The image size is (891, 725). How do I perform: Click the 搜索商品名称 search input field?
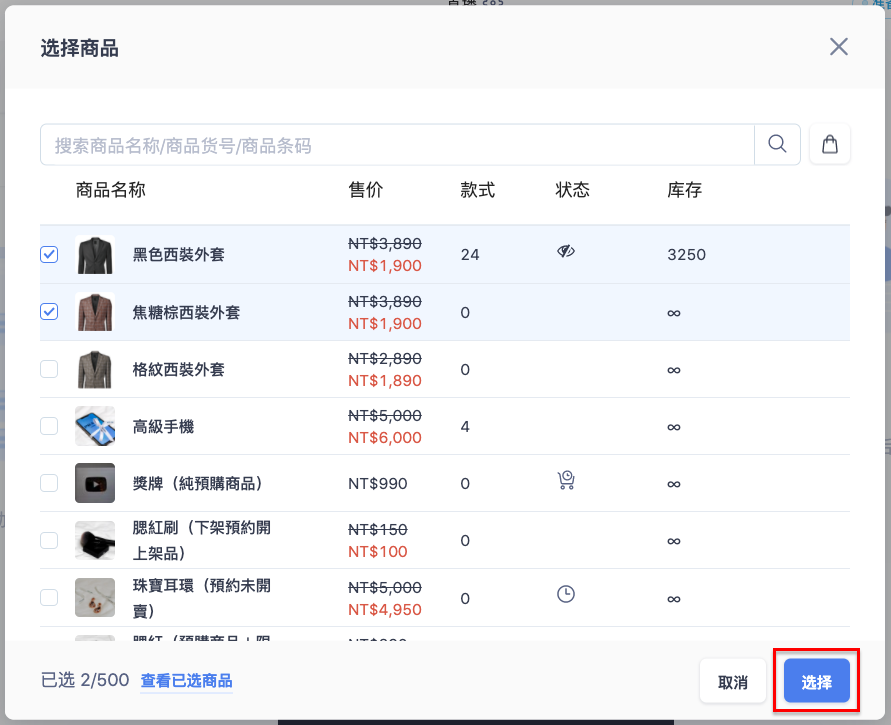point(397,145)
